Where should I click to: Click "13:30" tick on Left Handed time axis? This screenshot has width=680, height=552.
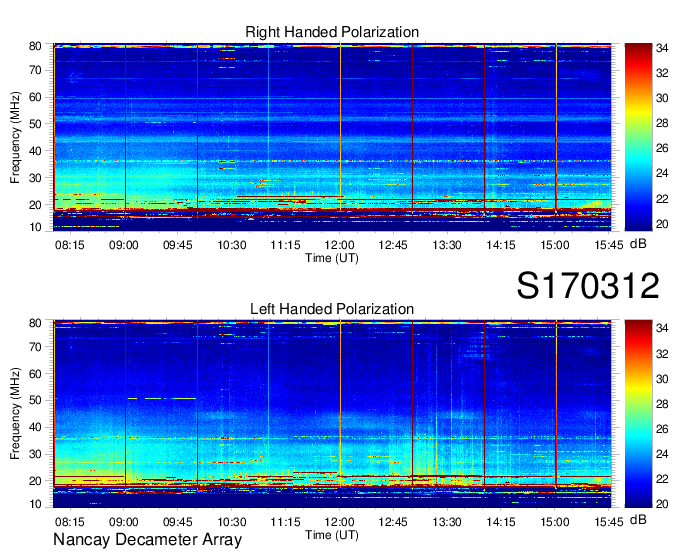(447, 522)
